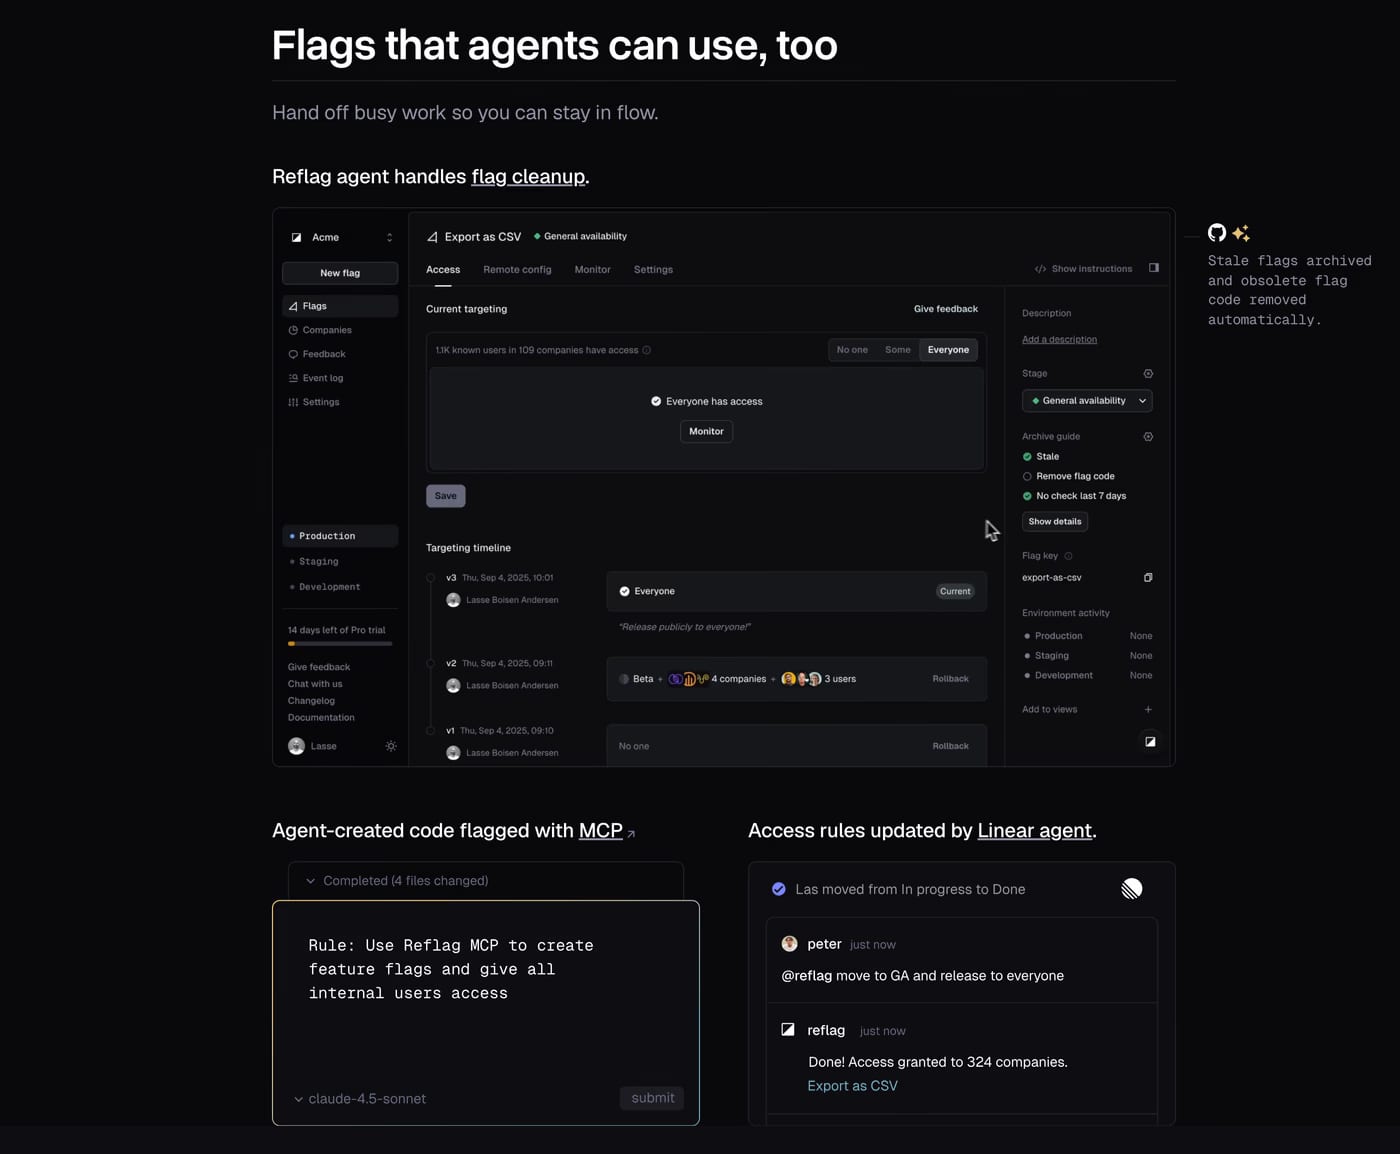Click the info icon beside known users
The width and height of the screenshot is (1400, 1154).
(x=647, y=350)
